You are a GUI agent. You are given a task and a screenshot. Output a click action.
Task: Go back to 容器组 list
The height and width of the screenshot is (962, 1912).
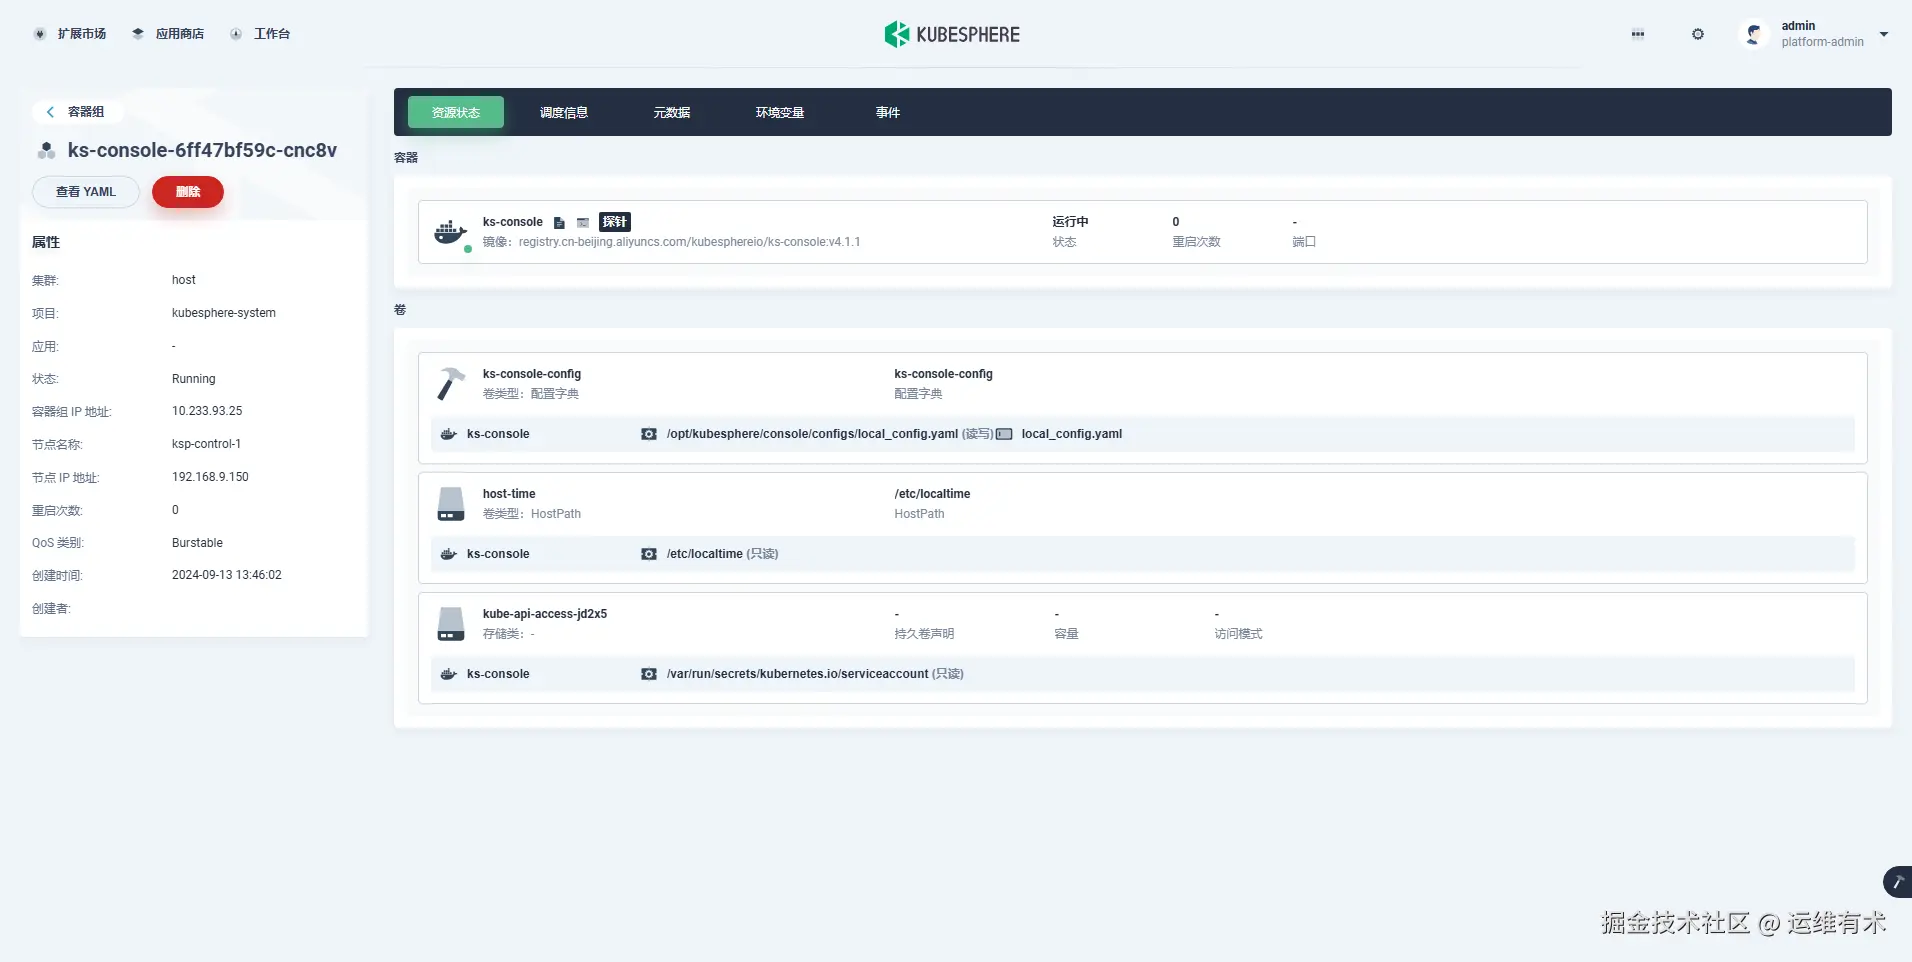click(76, 112)
